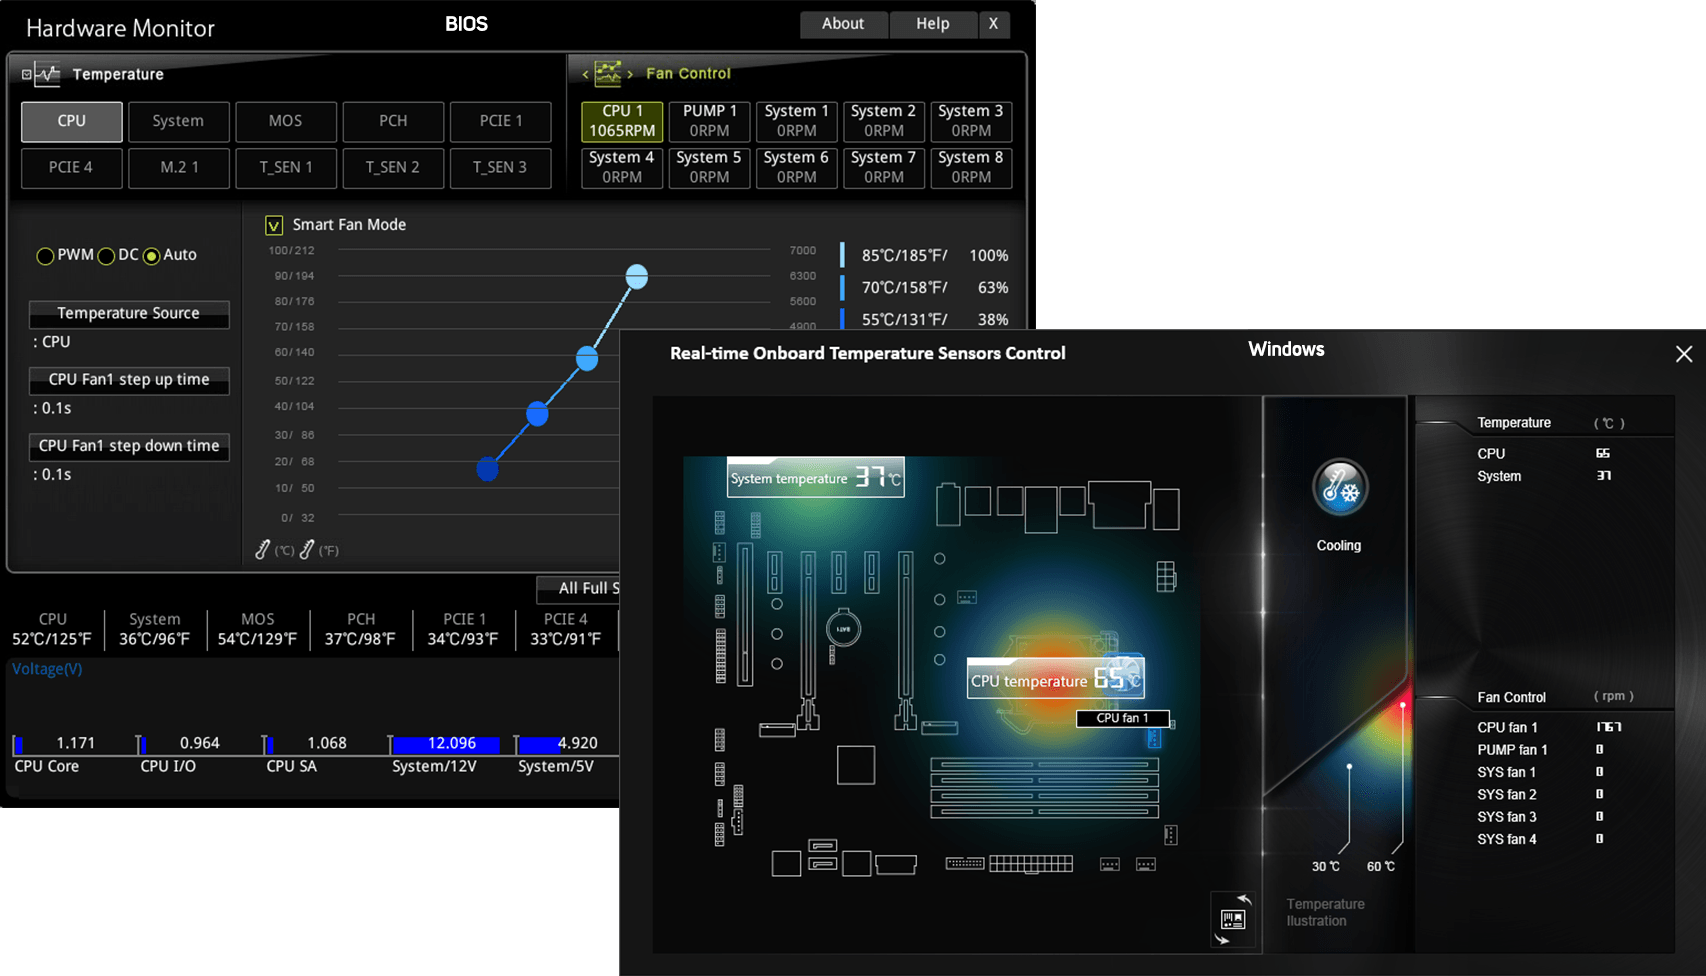Select the System 8 fan button
1706x976 pixels.
coord(971,167)
